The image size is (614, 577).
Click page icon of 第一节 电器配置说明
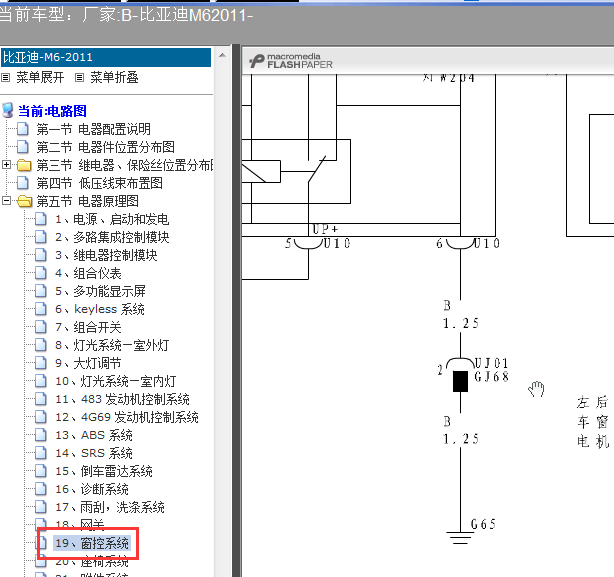point(23,129)
